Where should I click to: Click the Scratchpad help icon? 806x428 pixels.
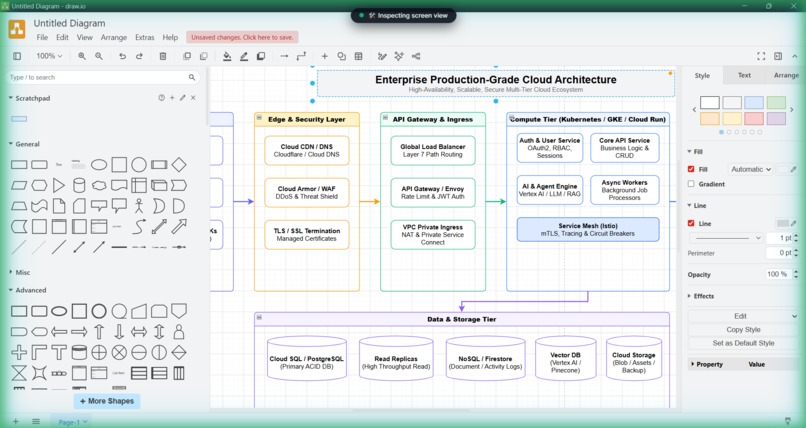pos(161,98)
